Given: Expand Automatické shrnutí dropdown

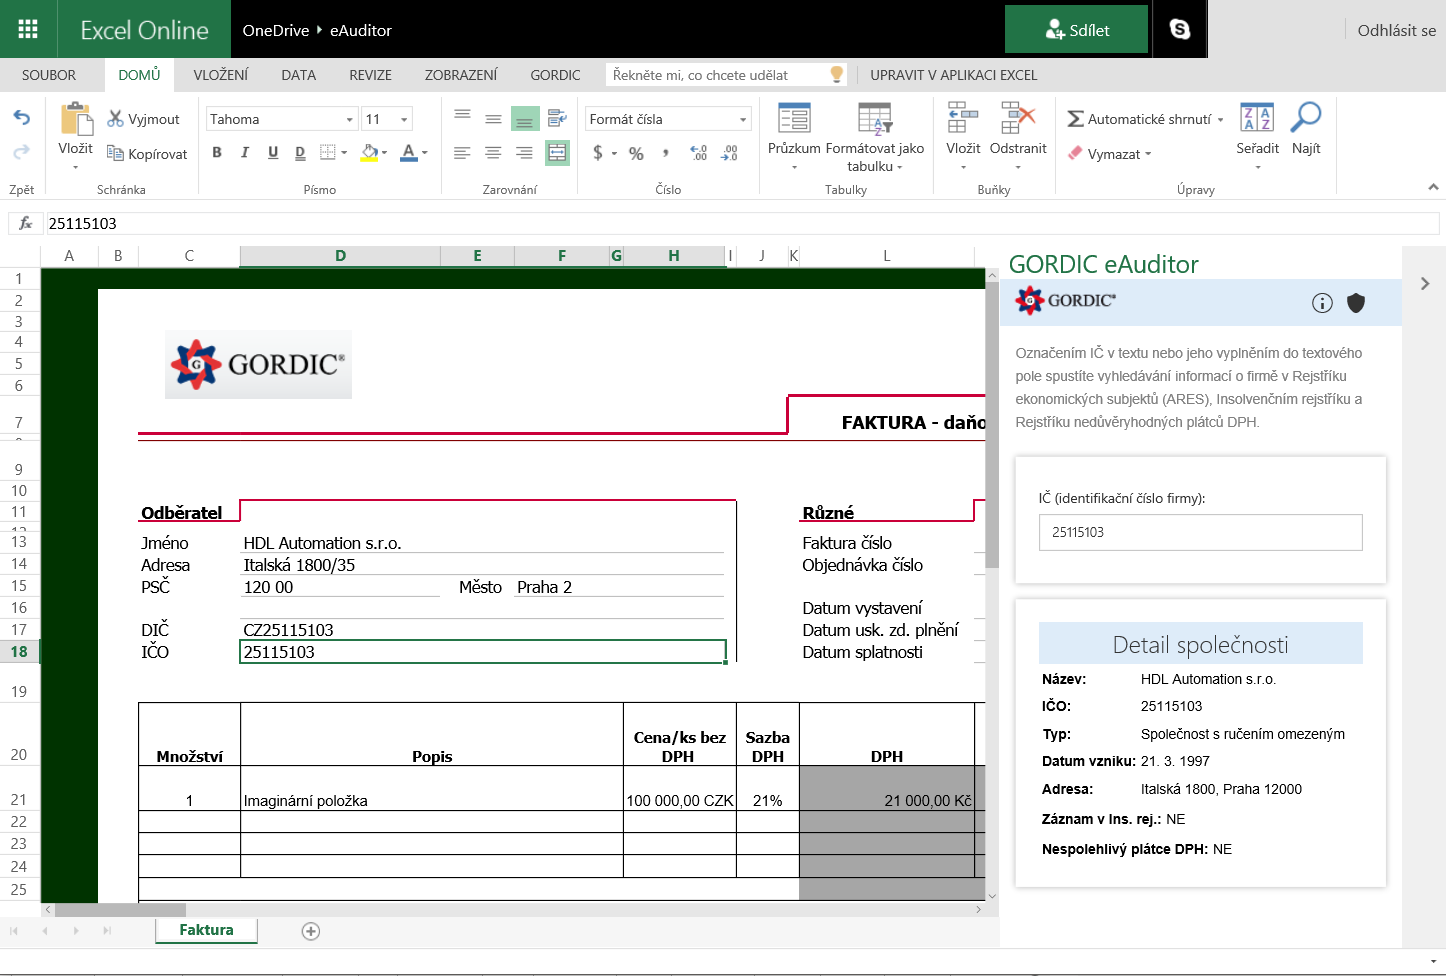Looking at the screenshot, I should [1220, 119].
